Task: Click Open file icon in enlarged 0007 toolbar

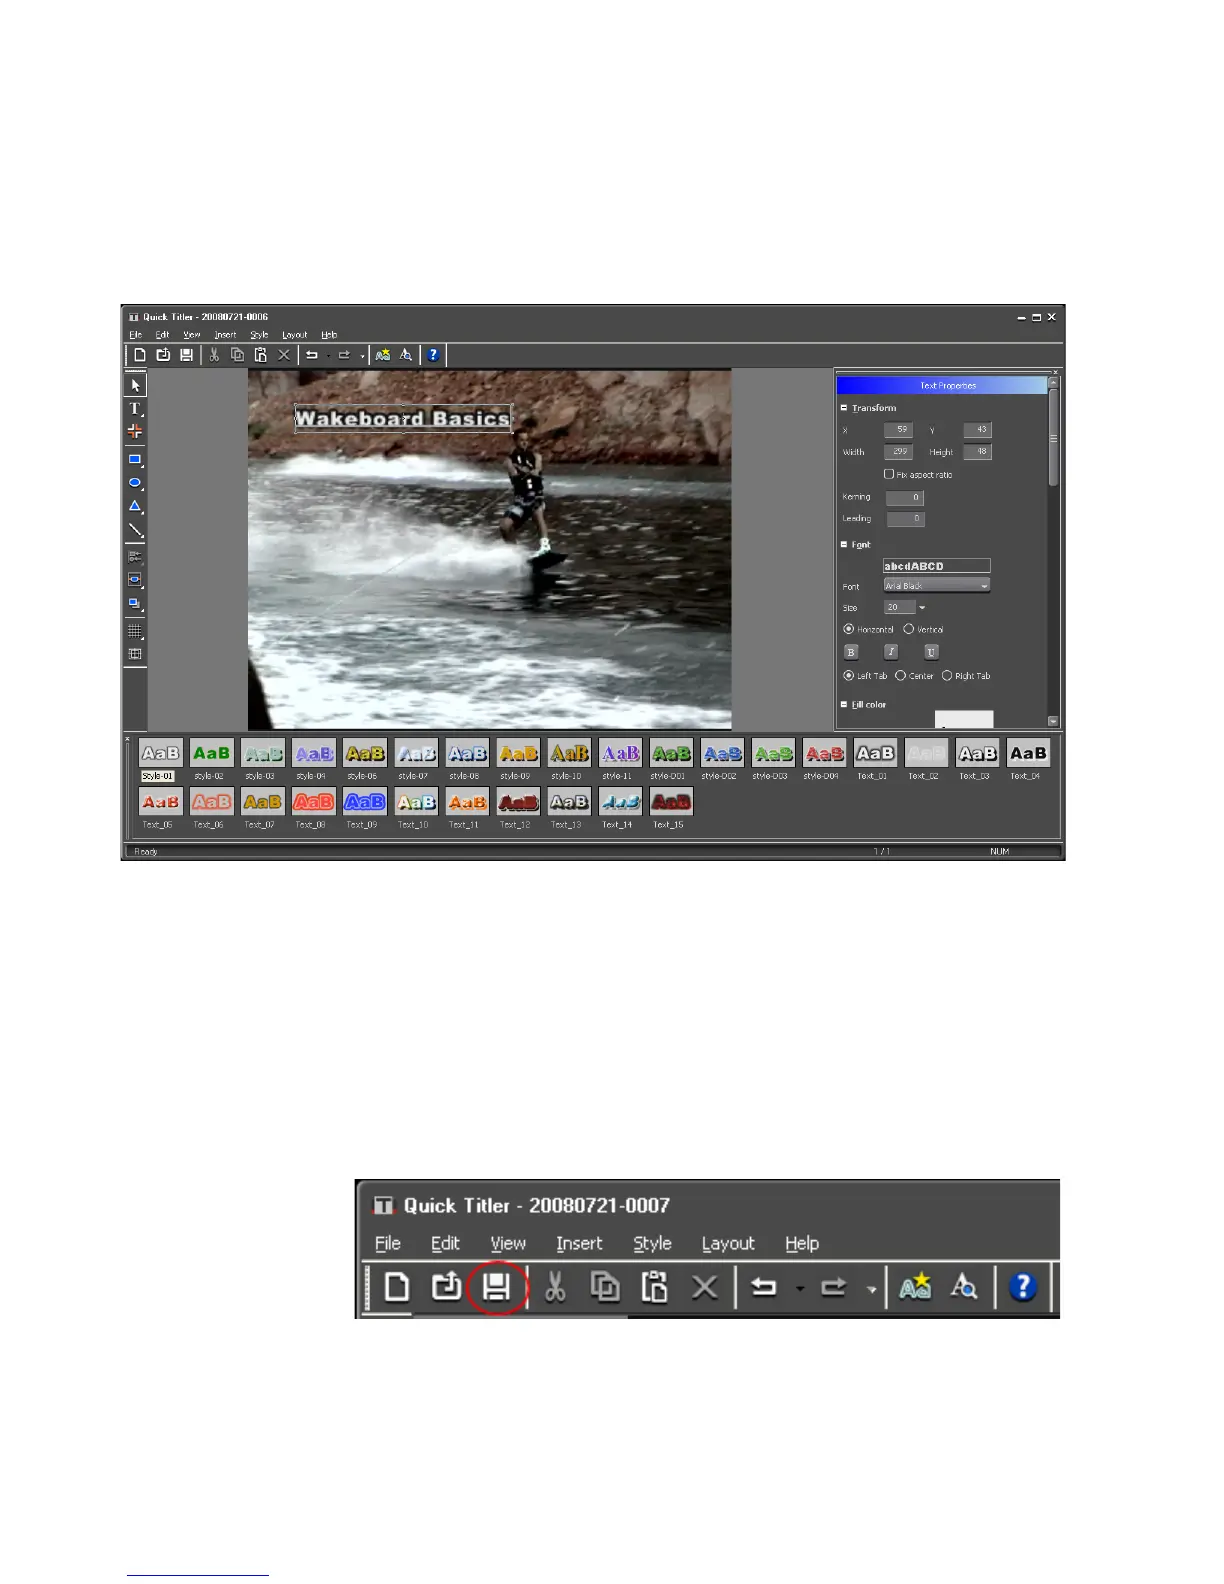Action: pos(446,1287)
